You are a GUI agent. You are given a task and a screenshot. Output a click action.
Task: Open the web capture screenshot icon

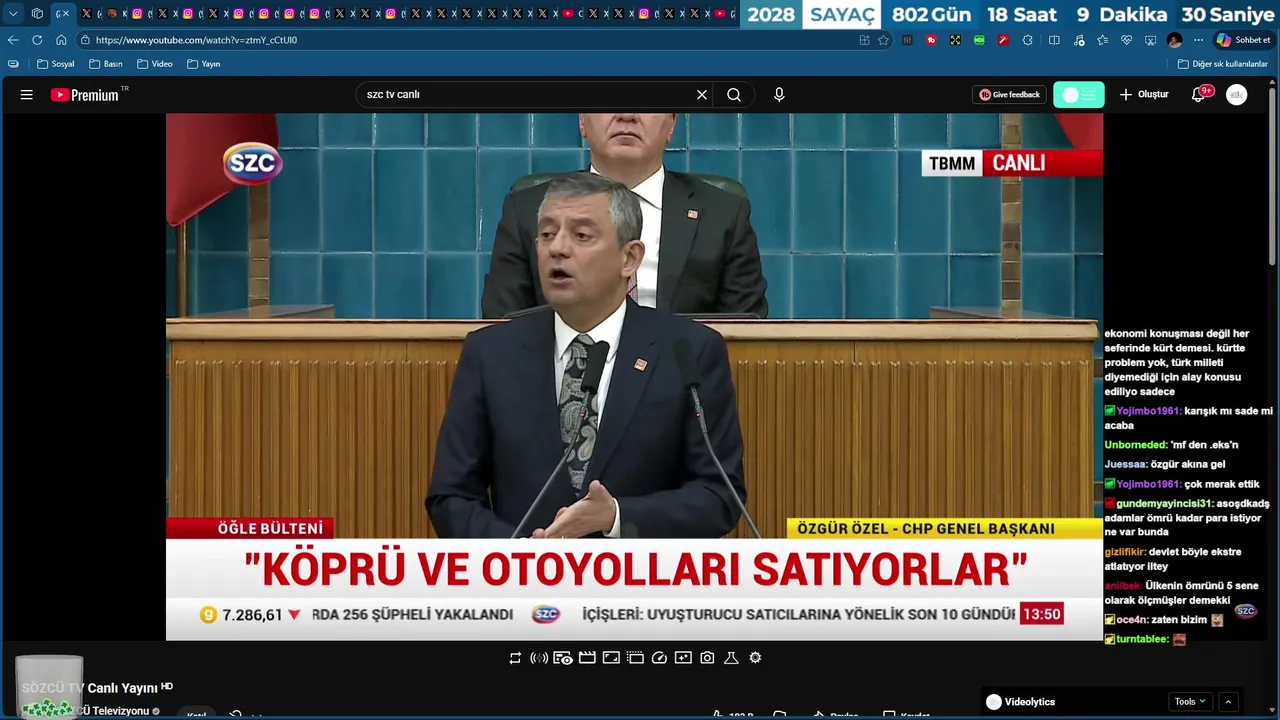1150,40
